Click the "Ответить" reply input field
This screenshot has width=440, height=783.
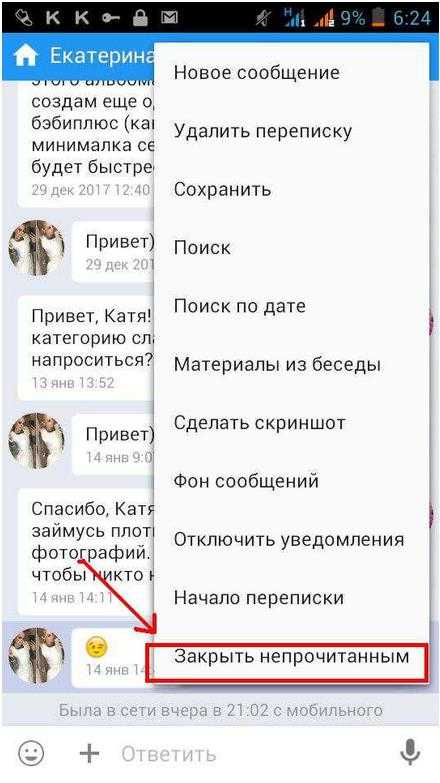[250, 753]
